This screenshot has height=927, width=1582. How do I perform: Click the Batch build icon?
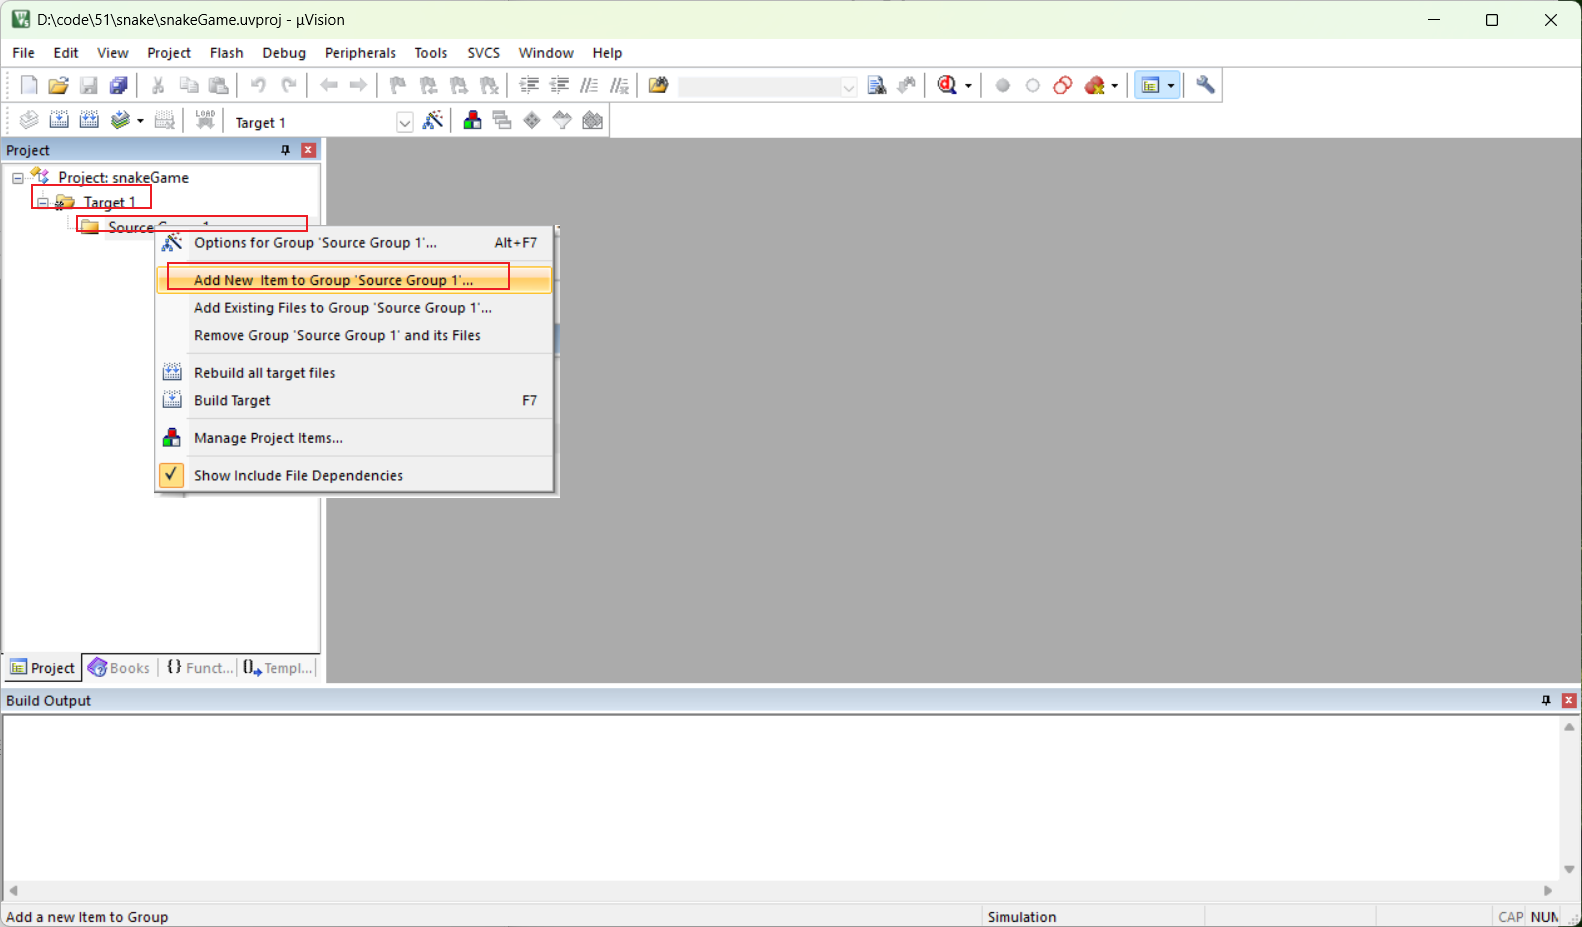120,121
